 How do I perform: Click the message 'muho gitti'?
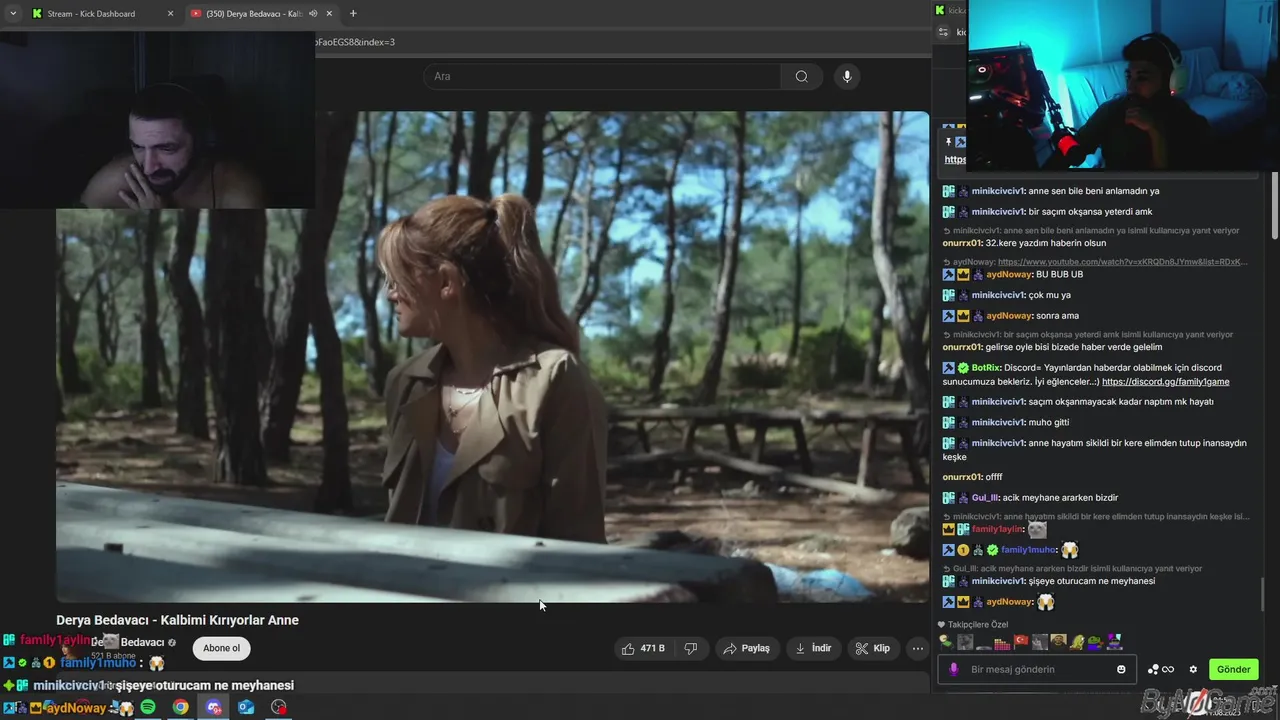click(x=1049, y=422)
